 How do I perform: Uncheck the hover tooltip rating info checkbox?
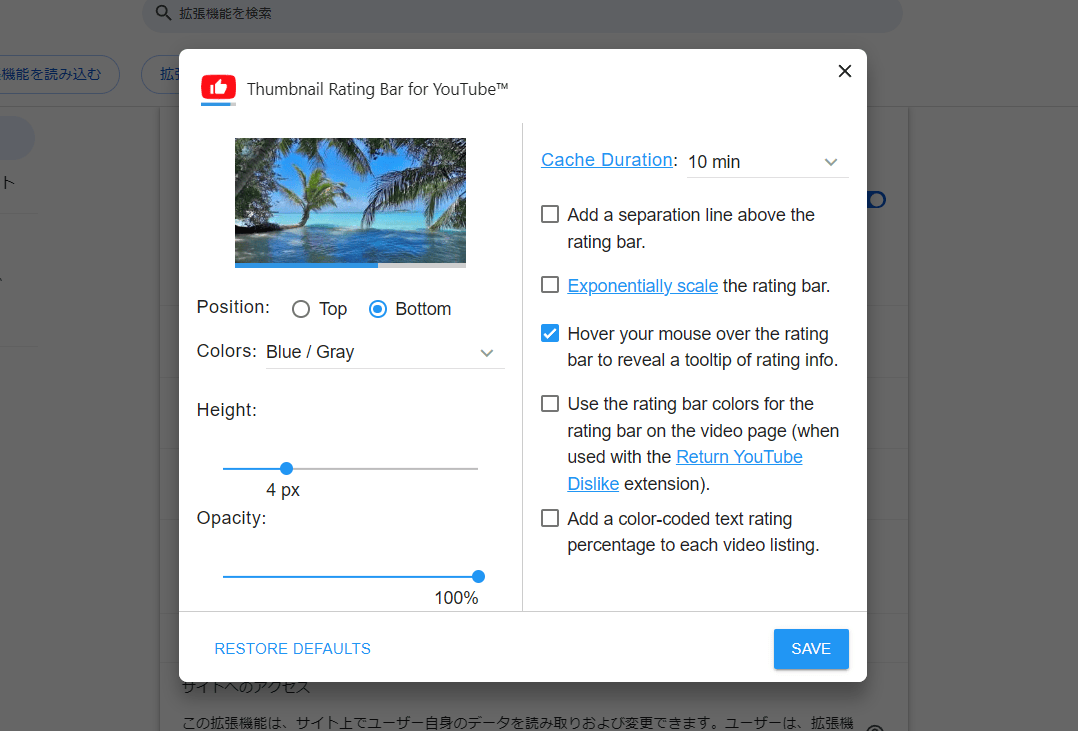coord(550,333)
